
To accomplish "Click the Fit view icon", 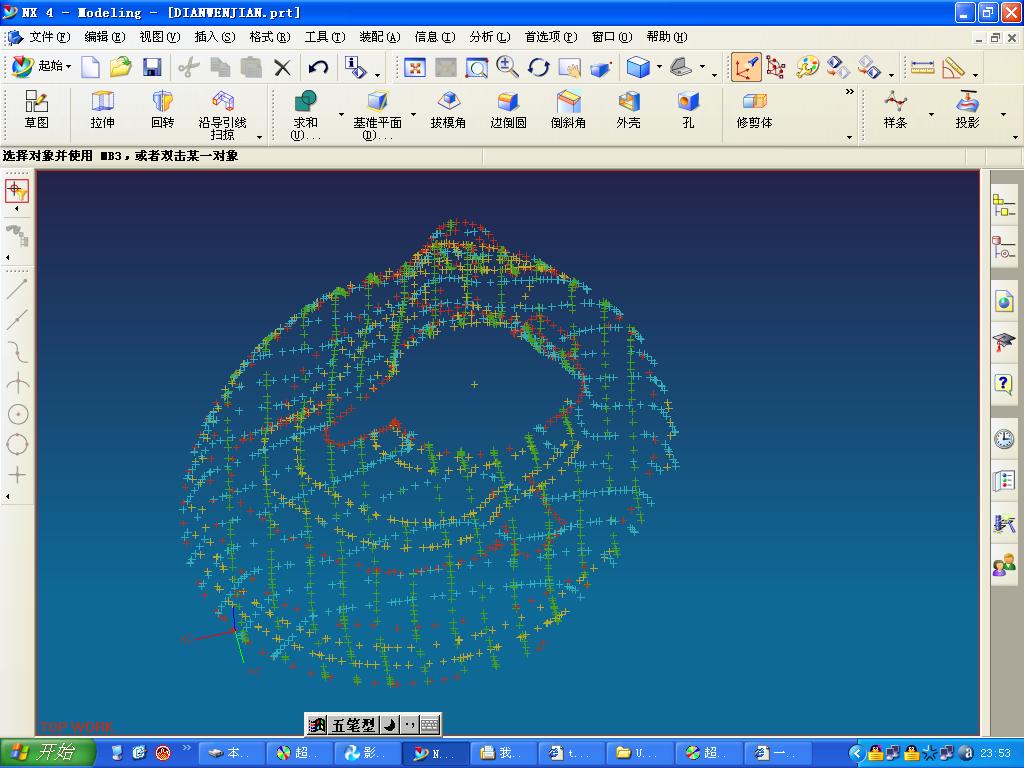I will [x=414, y=67].
